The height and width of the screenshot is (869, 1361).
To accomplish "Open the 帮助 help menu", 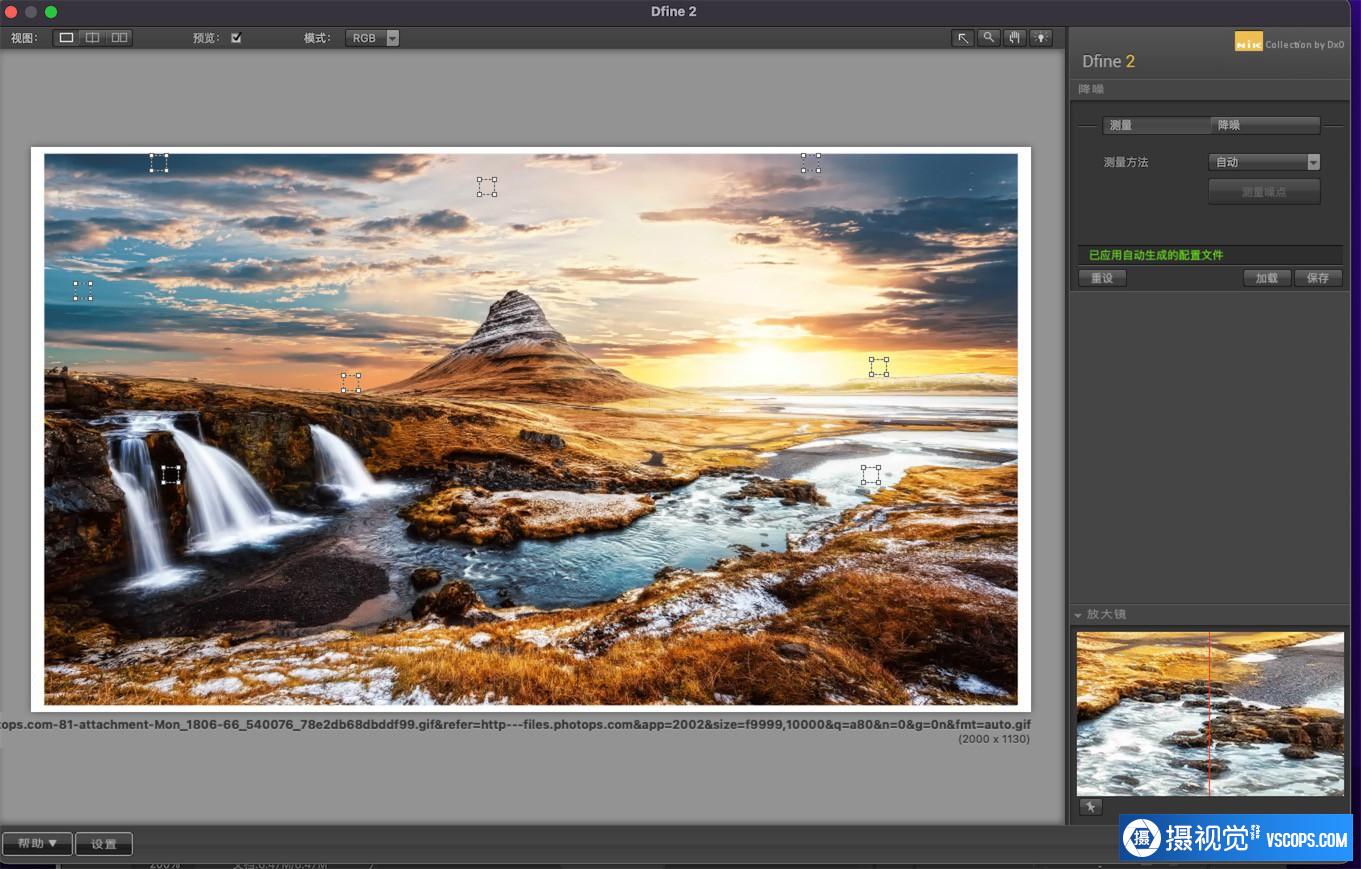I will point(37,844).
